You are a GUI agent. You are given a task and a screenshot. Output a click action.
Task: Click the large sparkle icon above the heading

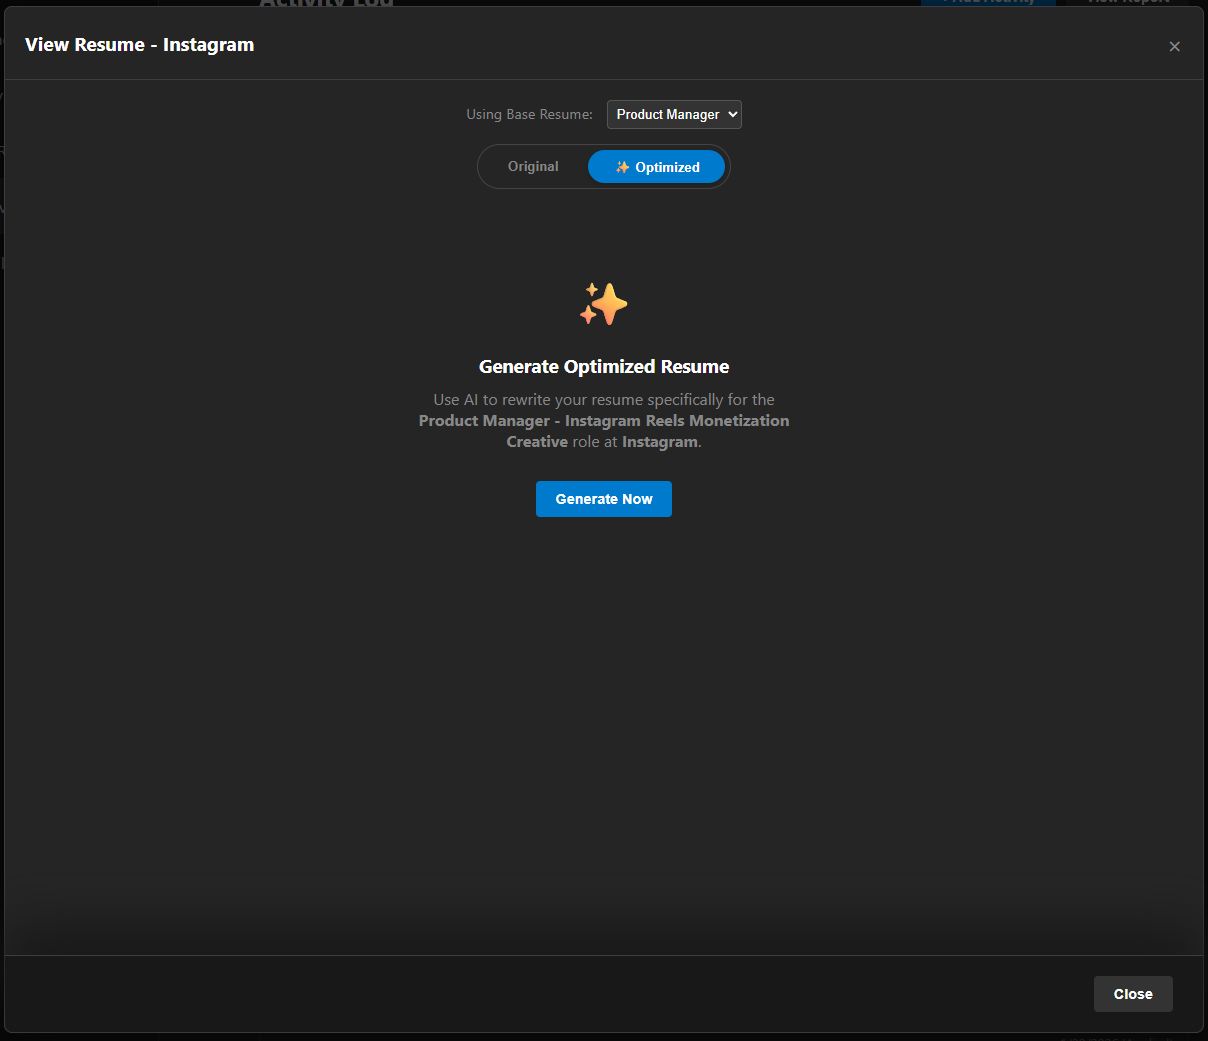[x=603, y=304]
